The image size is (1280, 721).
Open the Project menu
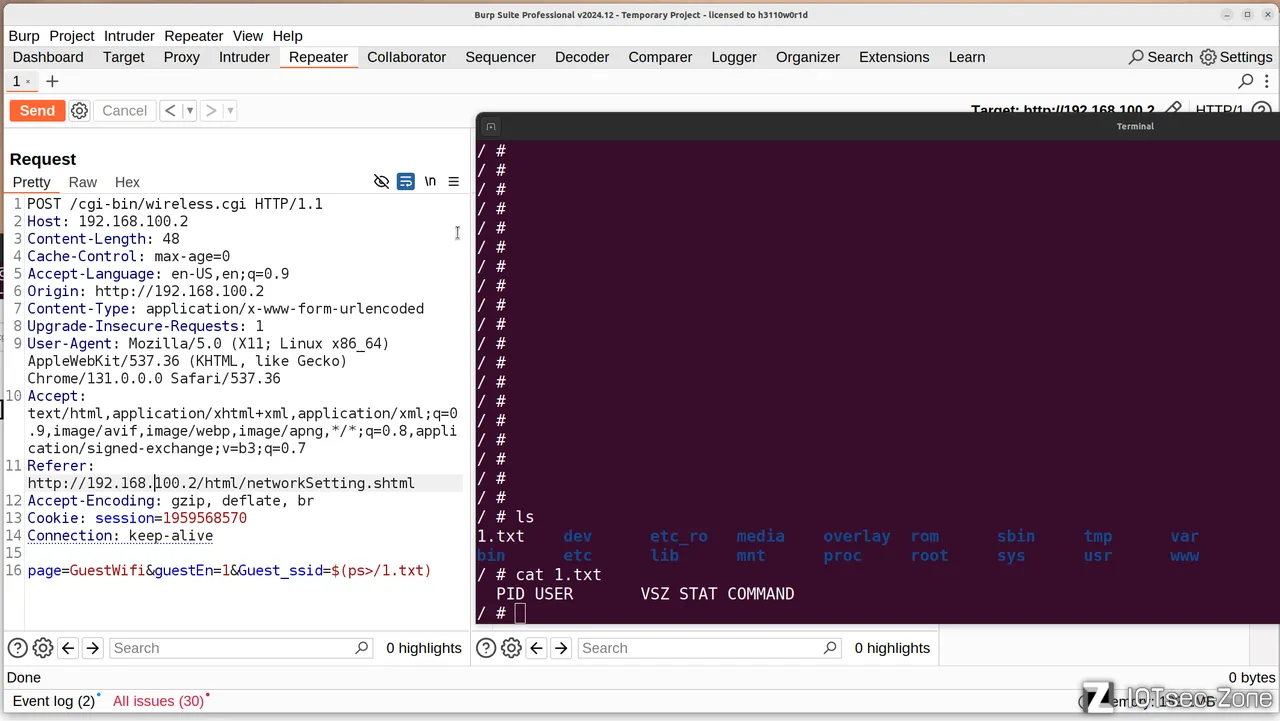click(72, 36)
